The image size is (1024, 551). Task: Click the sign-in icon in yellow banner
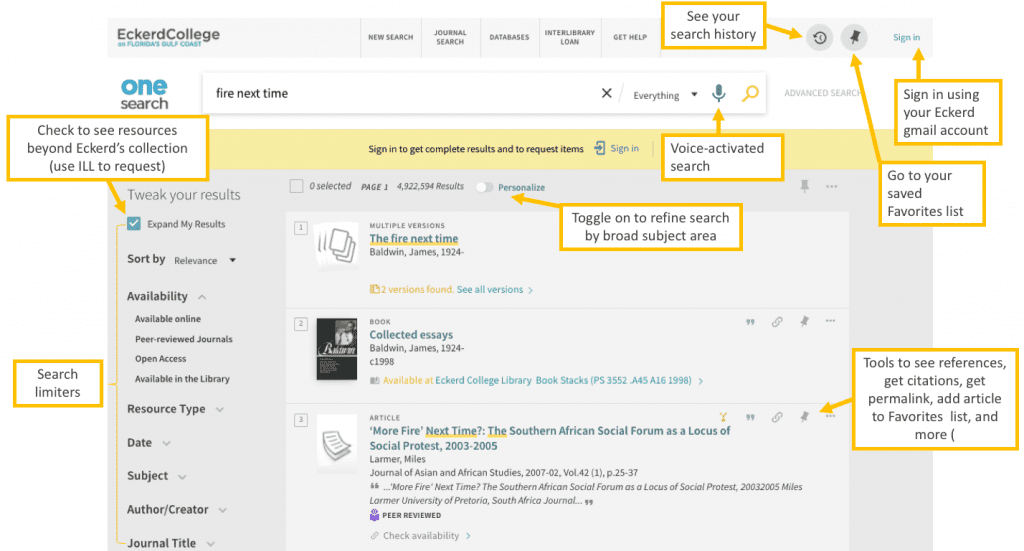[600, 148]
